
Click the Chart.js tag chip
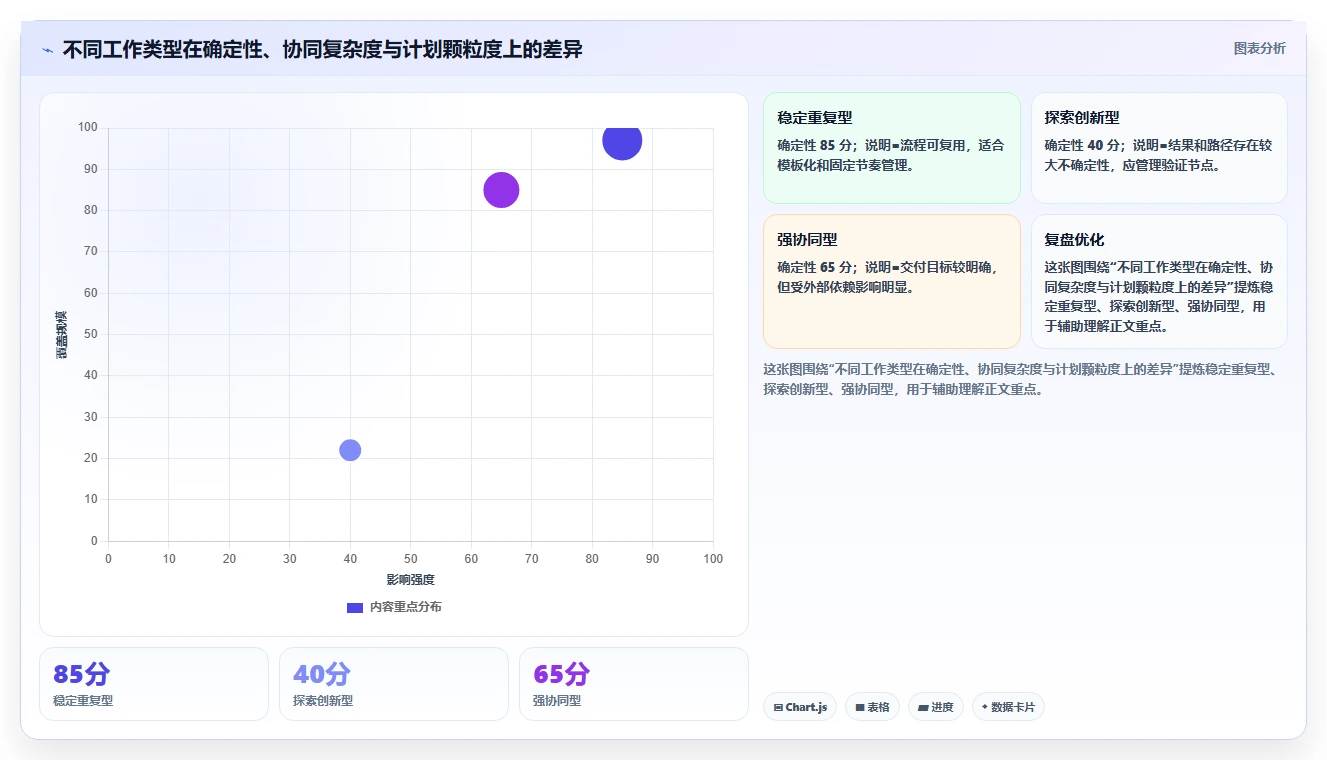(x=800, y=707)
